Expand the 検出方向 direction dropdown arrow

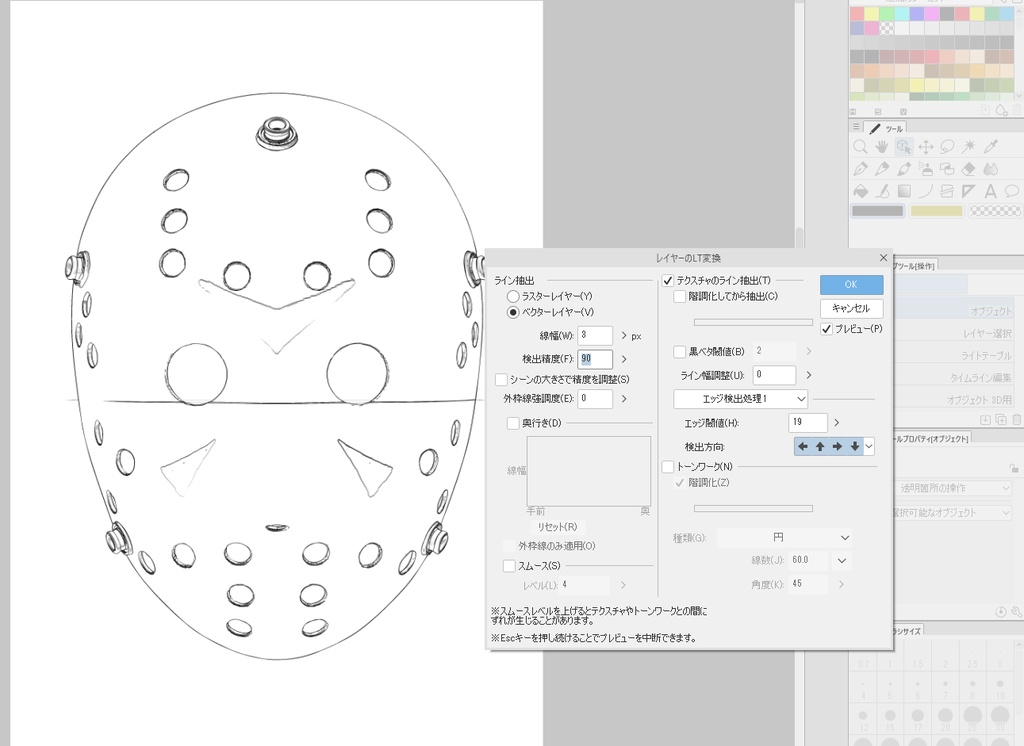[x=869, y=447]
